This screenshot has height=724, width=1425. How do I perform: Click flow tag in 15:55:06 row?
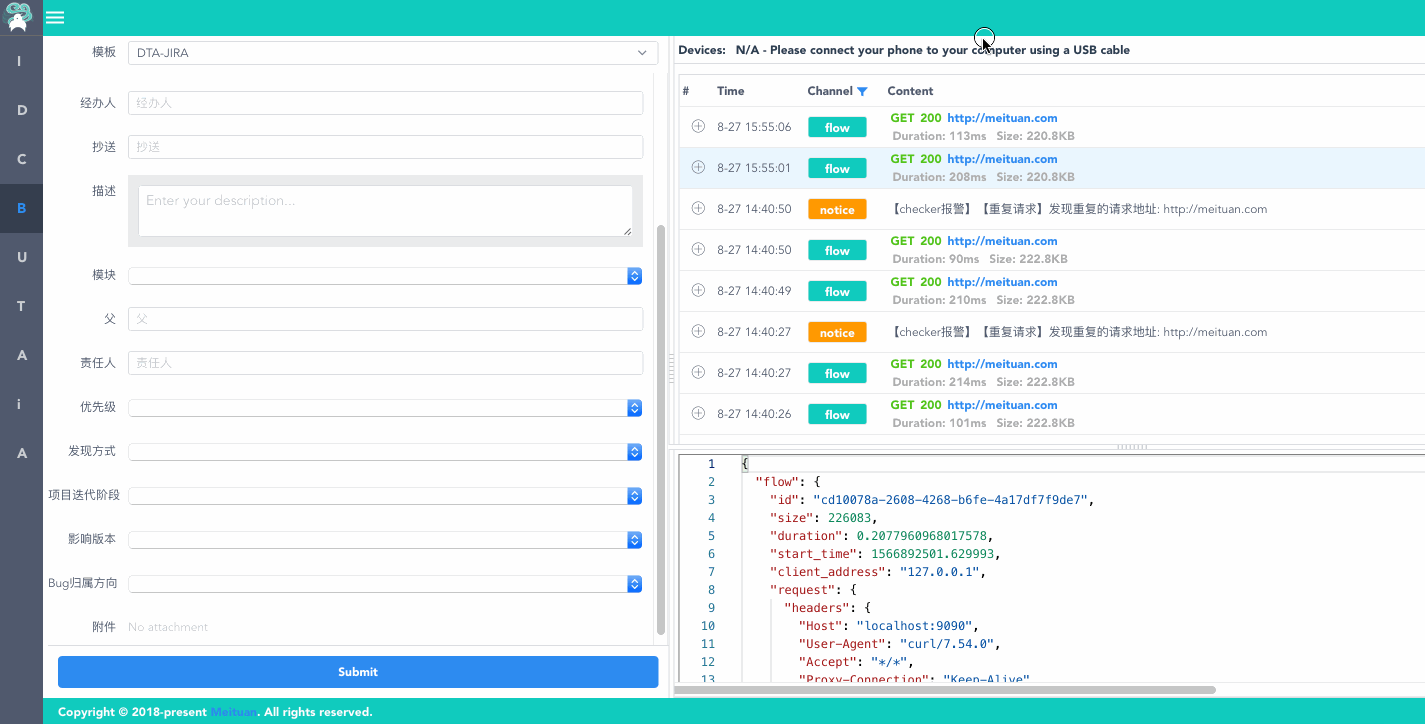837,127
